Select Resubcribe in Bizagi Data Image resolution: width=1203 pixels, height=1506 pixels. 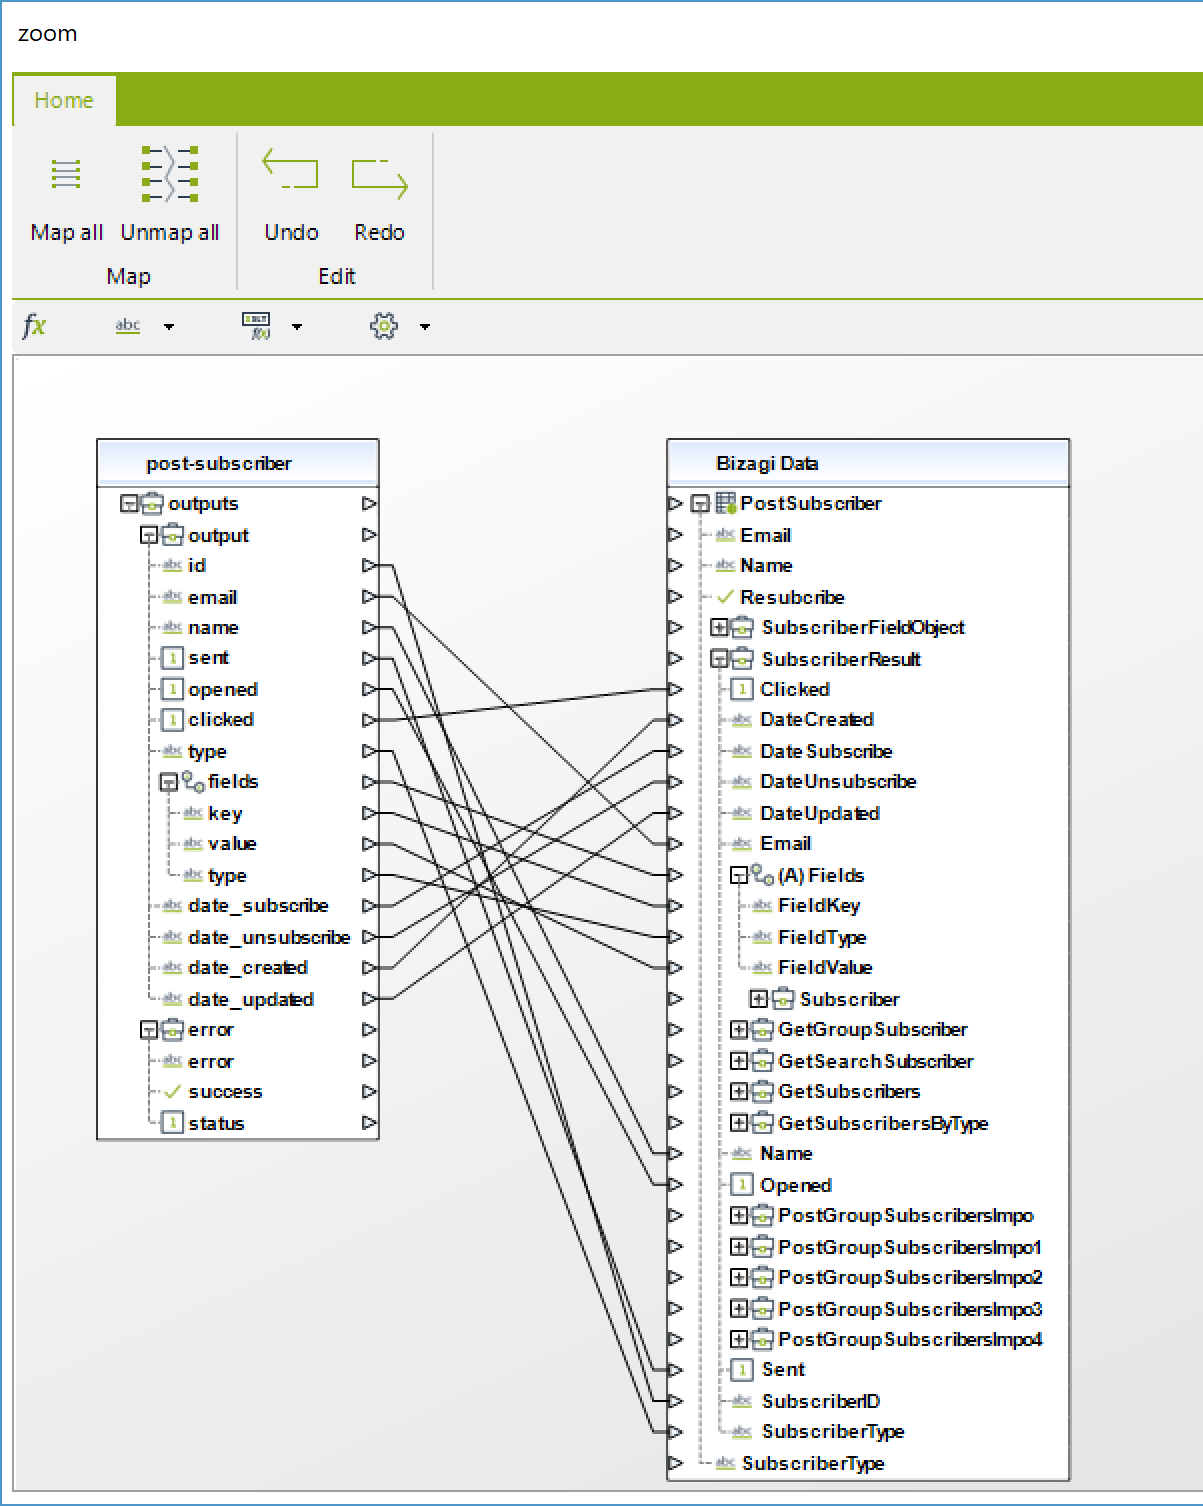[792, 597]
